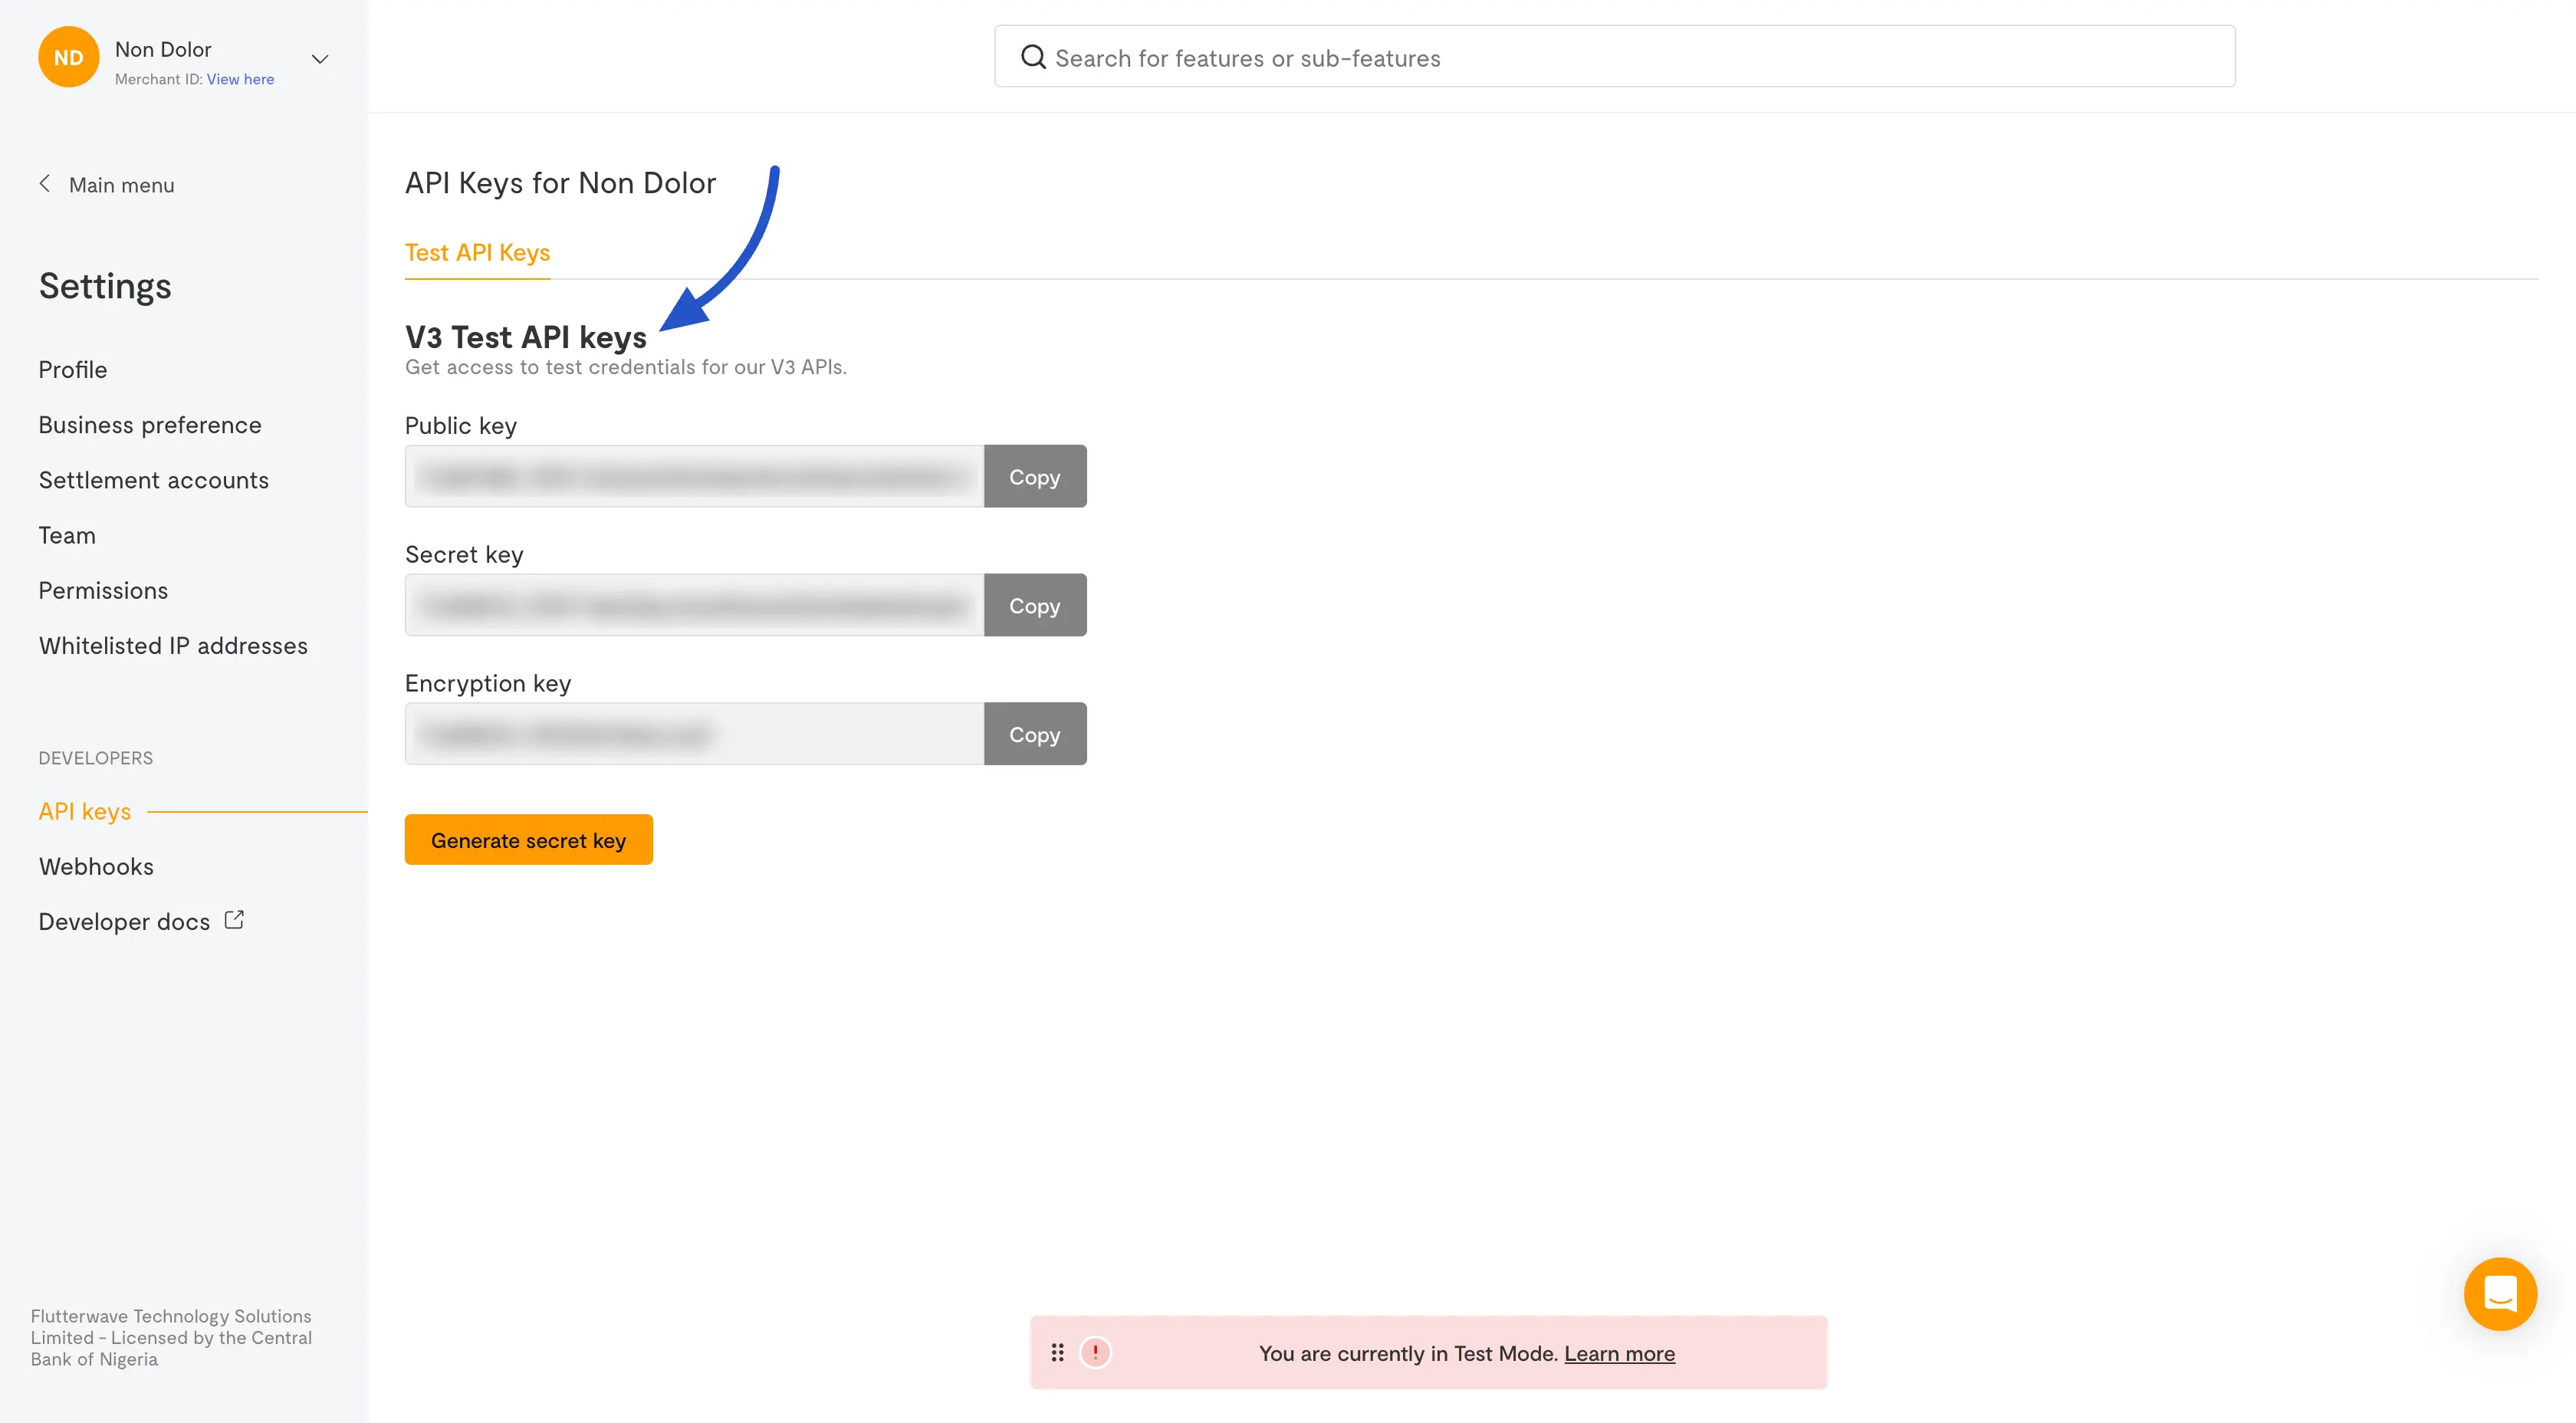Click Learn more in Test Mode banner
This screenshot has height=1423, width=2576.
(x=1619, y=1353)
